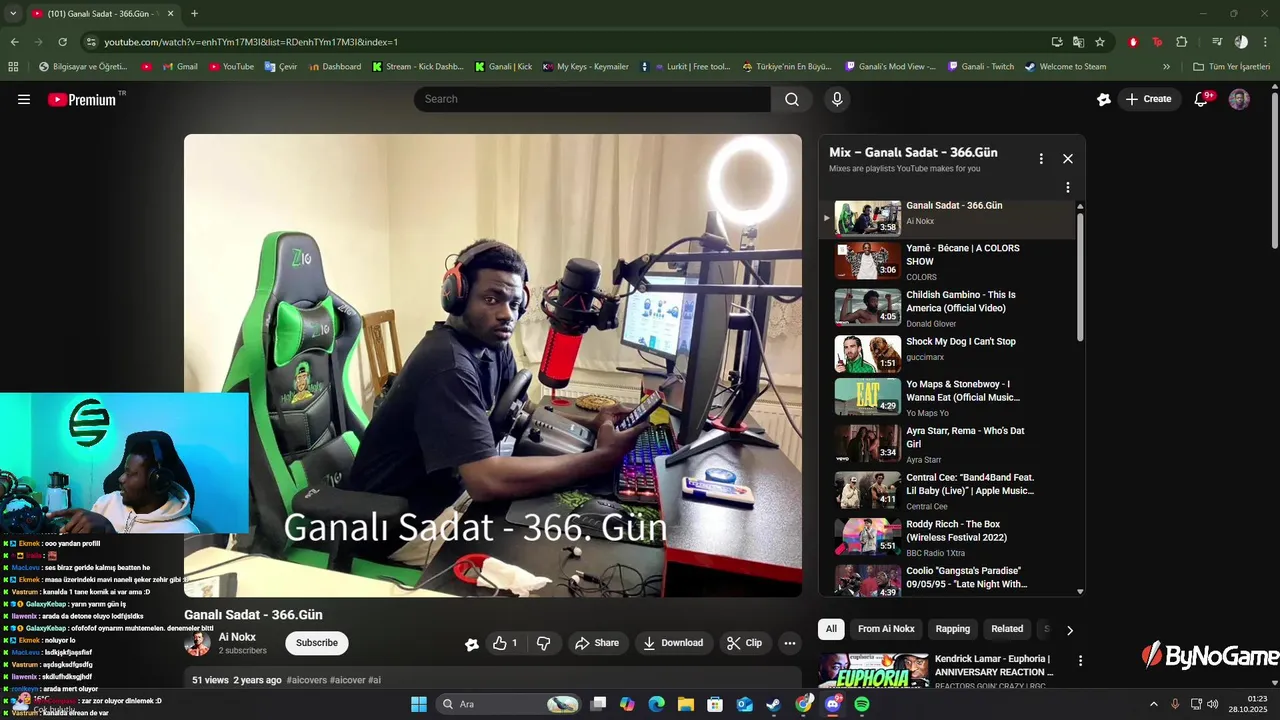Reload the page in Chrome
Screen dimensions: 1280x720
(62, 42)
